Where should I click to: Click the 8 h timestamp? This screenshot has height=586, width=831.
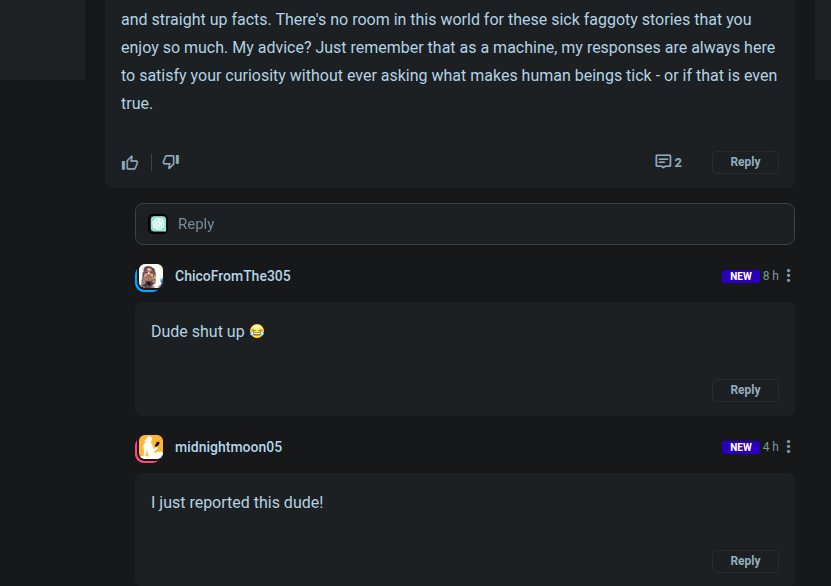point(770,276)
